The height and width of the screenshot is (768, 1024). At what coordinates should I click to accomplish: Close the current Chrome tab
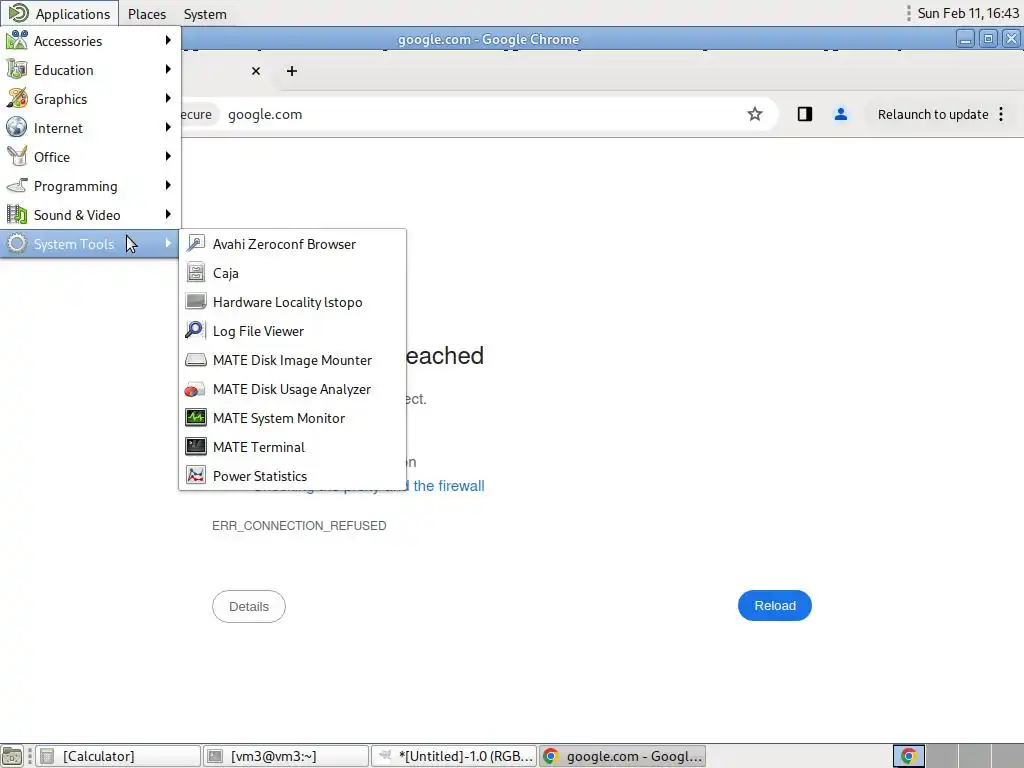(x=256, y=71)
